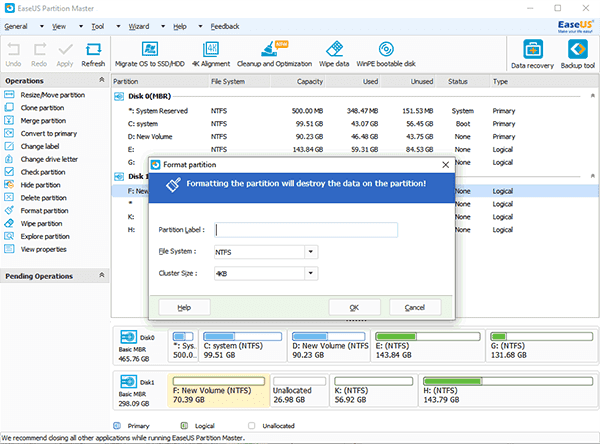The width and height of the screenshot is (600, 444).
Task: Select Change label operation
Action: pyautogui.click(x=32, y=146)
